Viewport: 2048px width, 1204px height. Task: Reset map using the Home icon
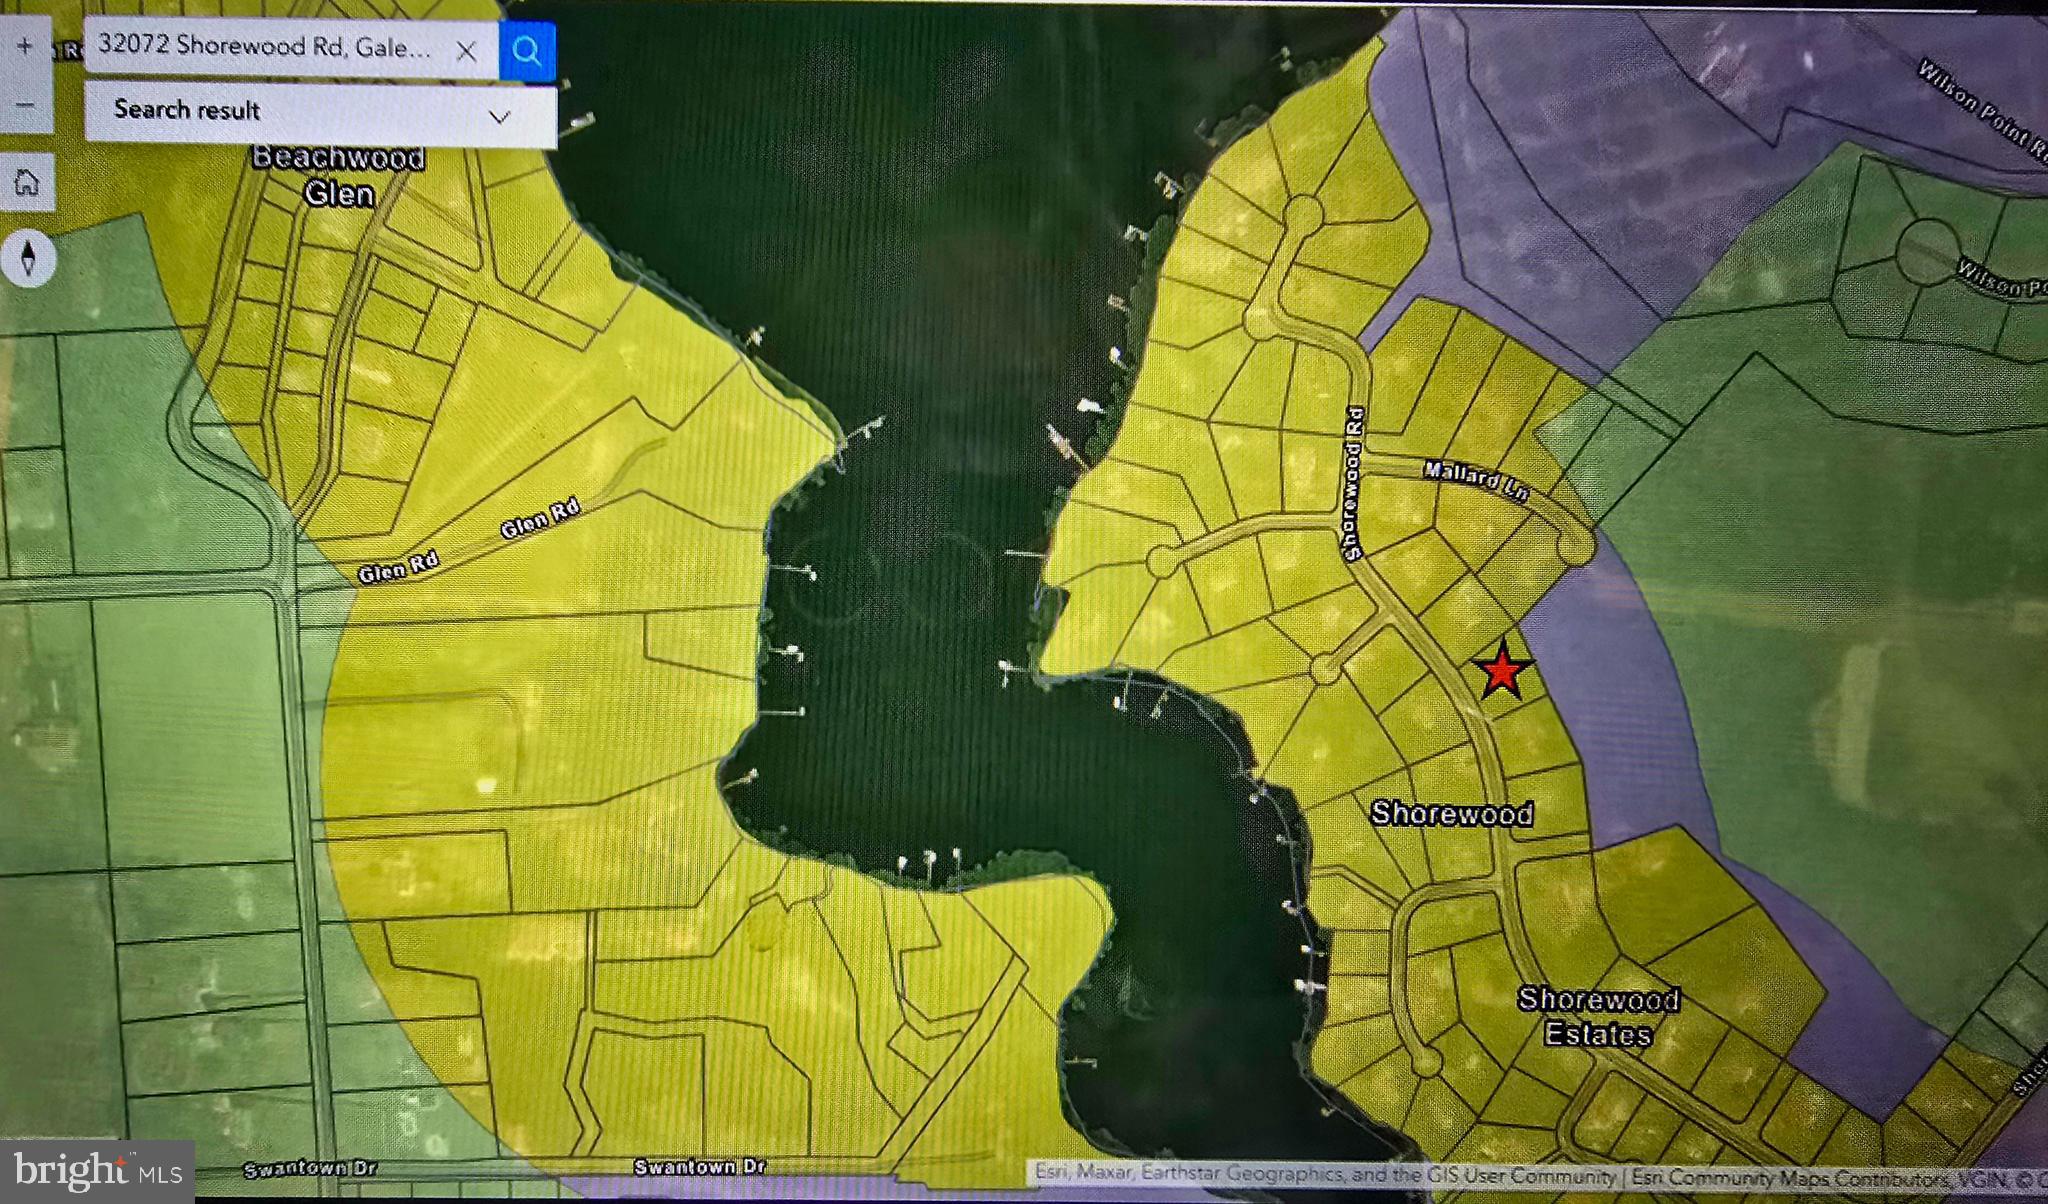pos(27,182)
